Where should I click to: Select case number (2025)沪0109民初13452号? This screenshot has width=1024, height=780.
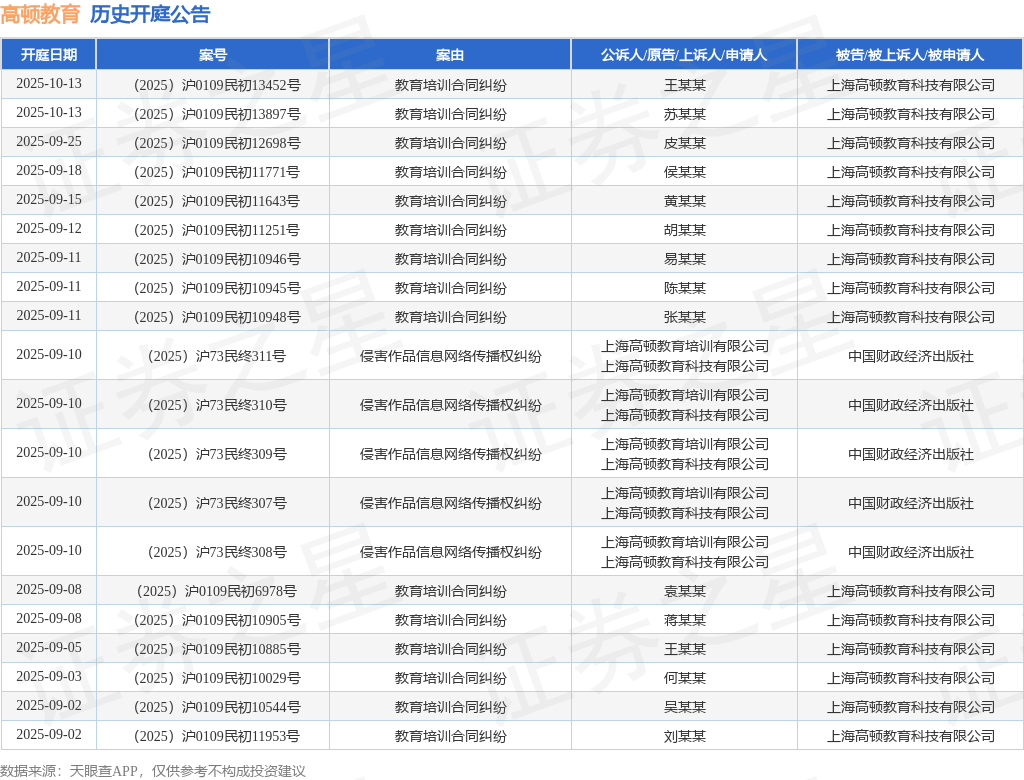point(217,85)
